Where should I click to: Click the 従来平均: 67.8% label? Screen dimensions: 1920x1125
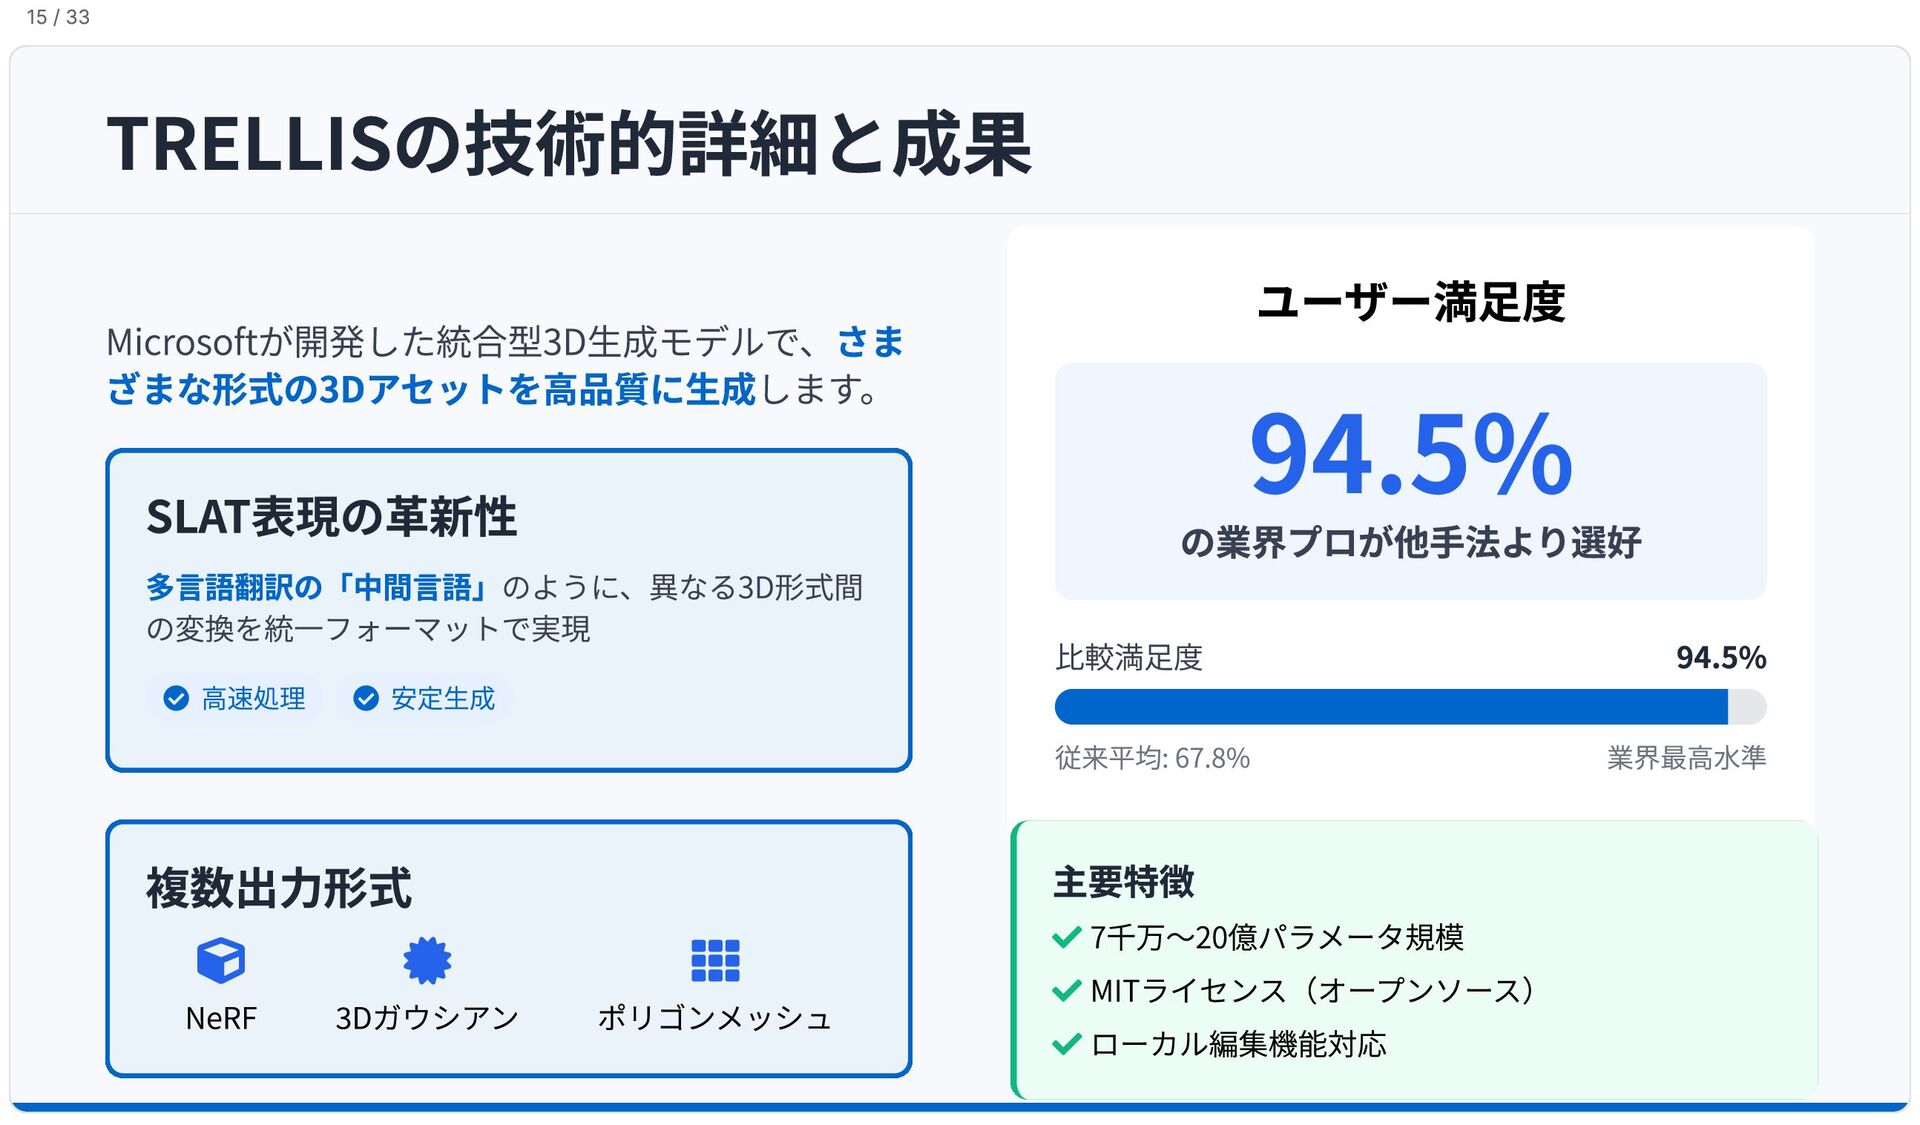[x=1152, y=758]
